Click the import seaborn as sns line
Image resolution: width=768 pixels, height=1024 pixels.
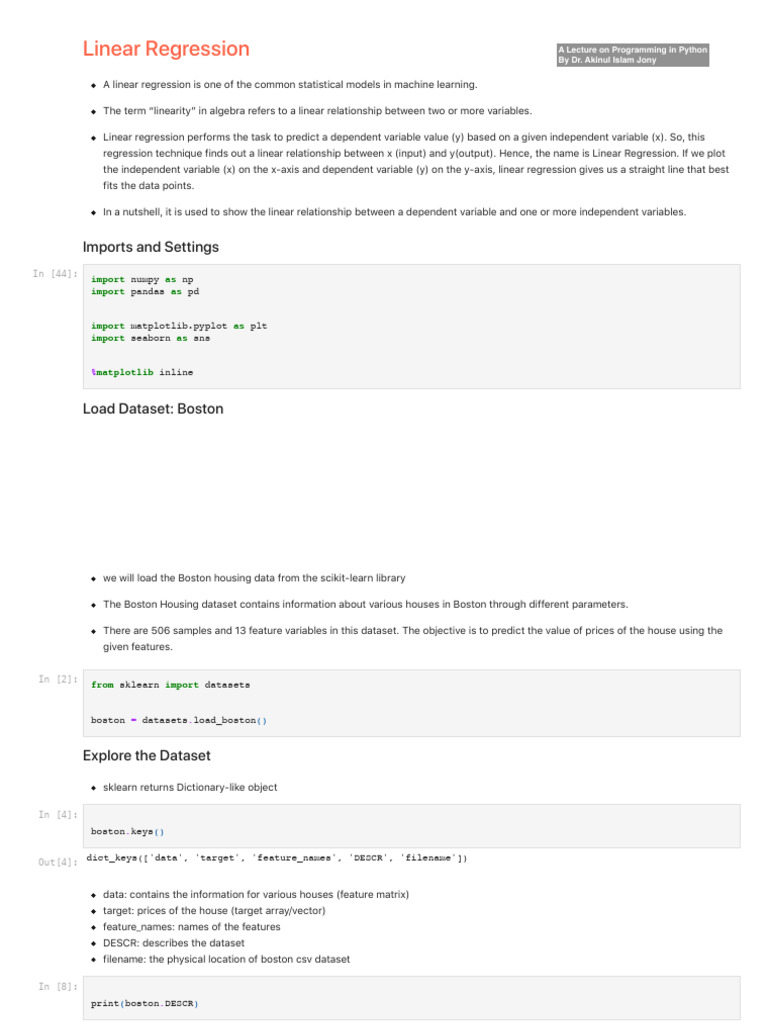coord(150,338)
